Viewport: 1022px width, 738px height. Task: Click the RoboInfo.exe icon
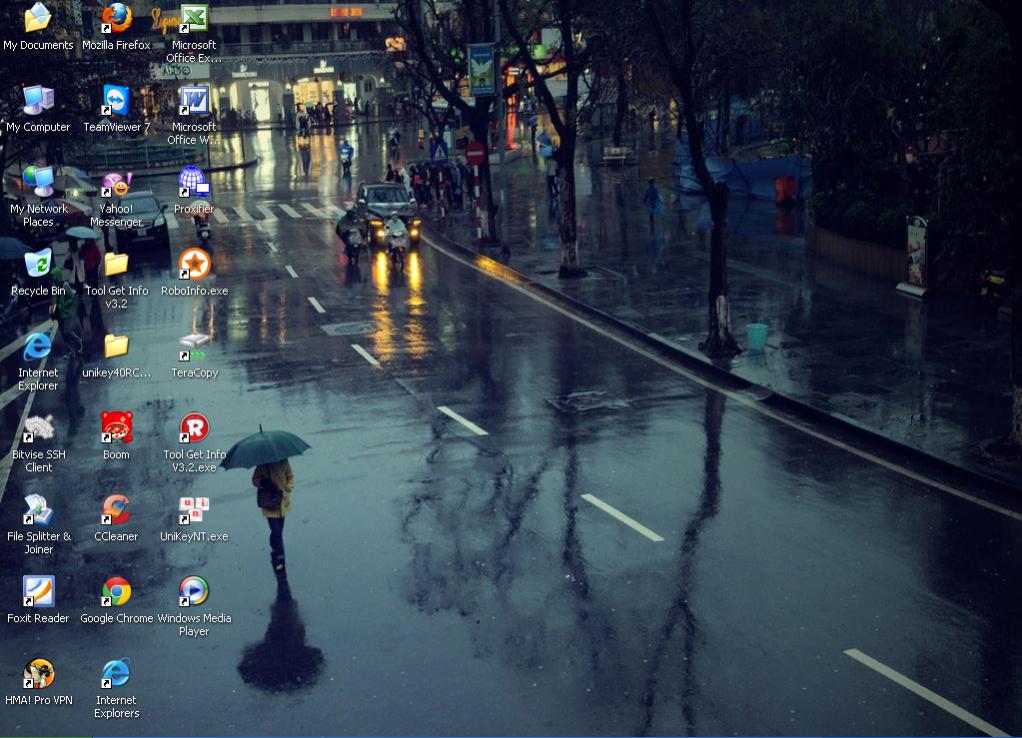(x=194, y=265)
